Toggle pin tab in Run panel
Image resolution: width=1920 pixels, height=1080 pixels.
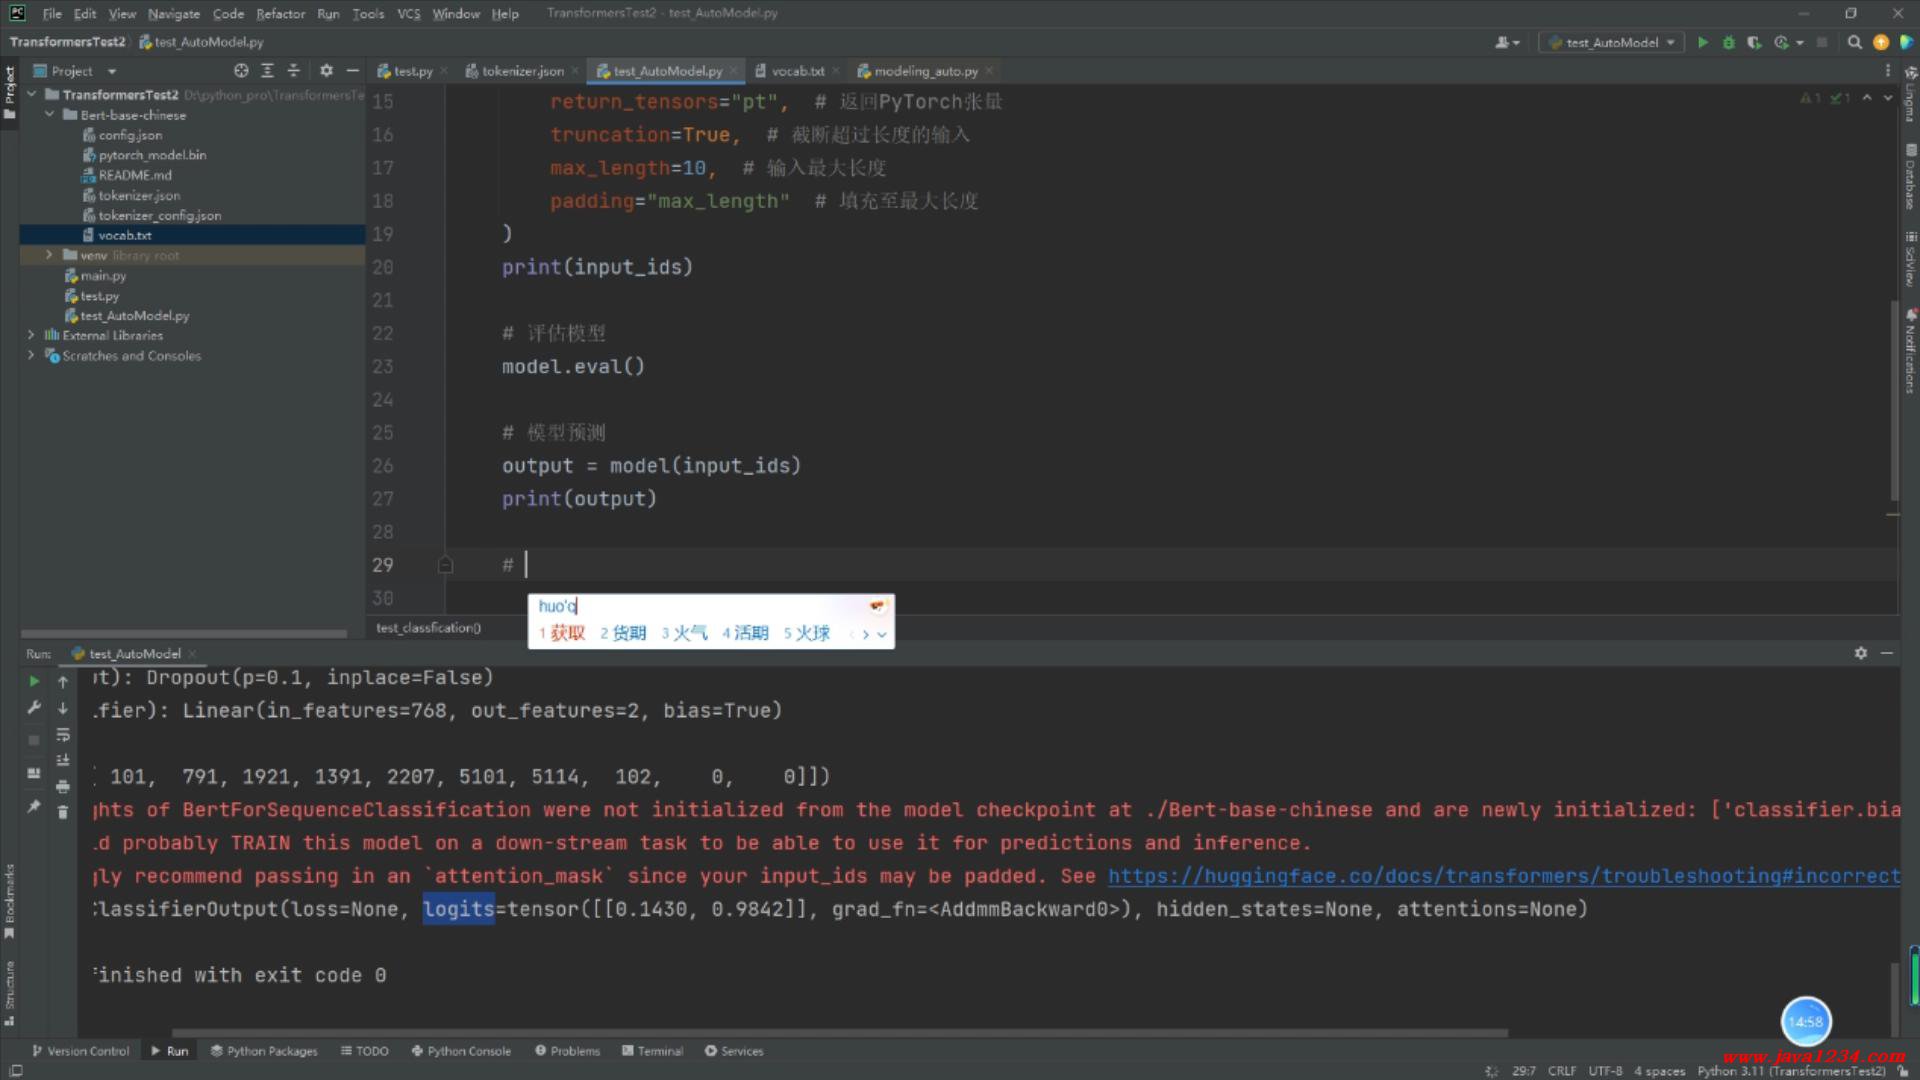click(34, 806)
